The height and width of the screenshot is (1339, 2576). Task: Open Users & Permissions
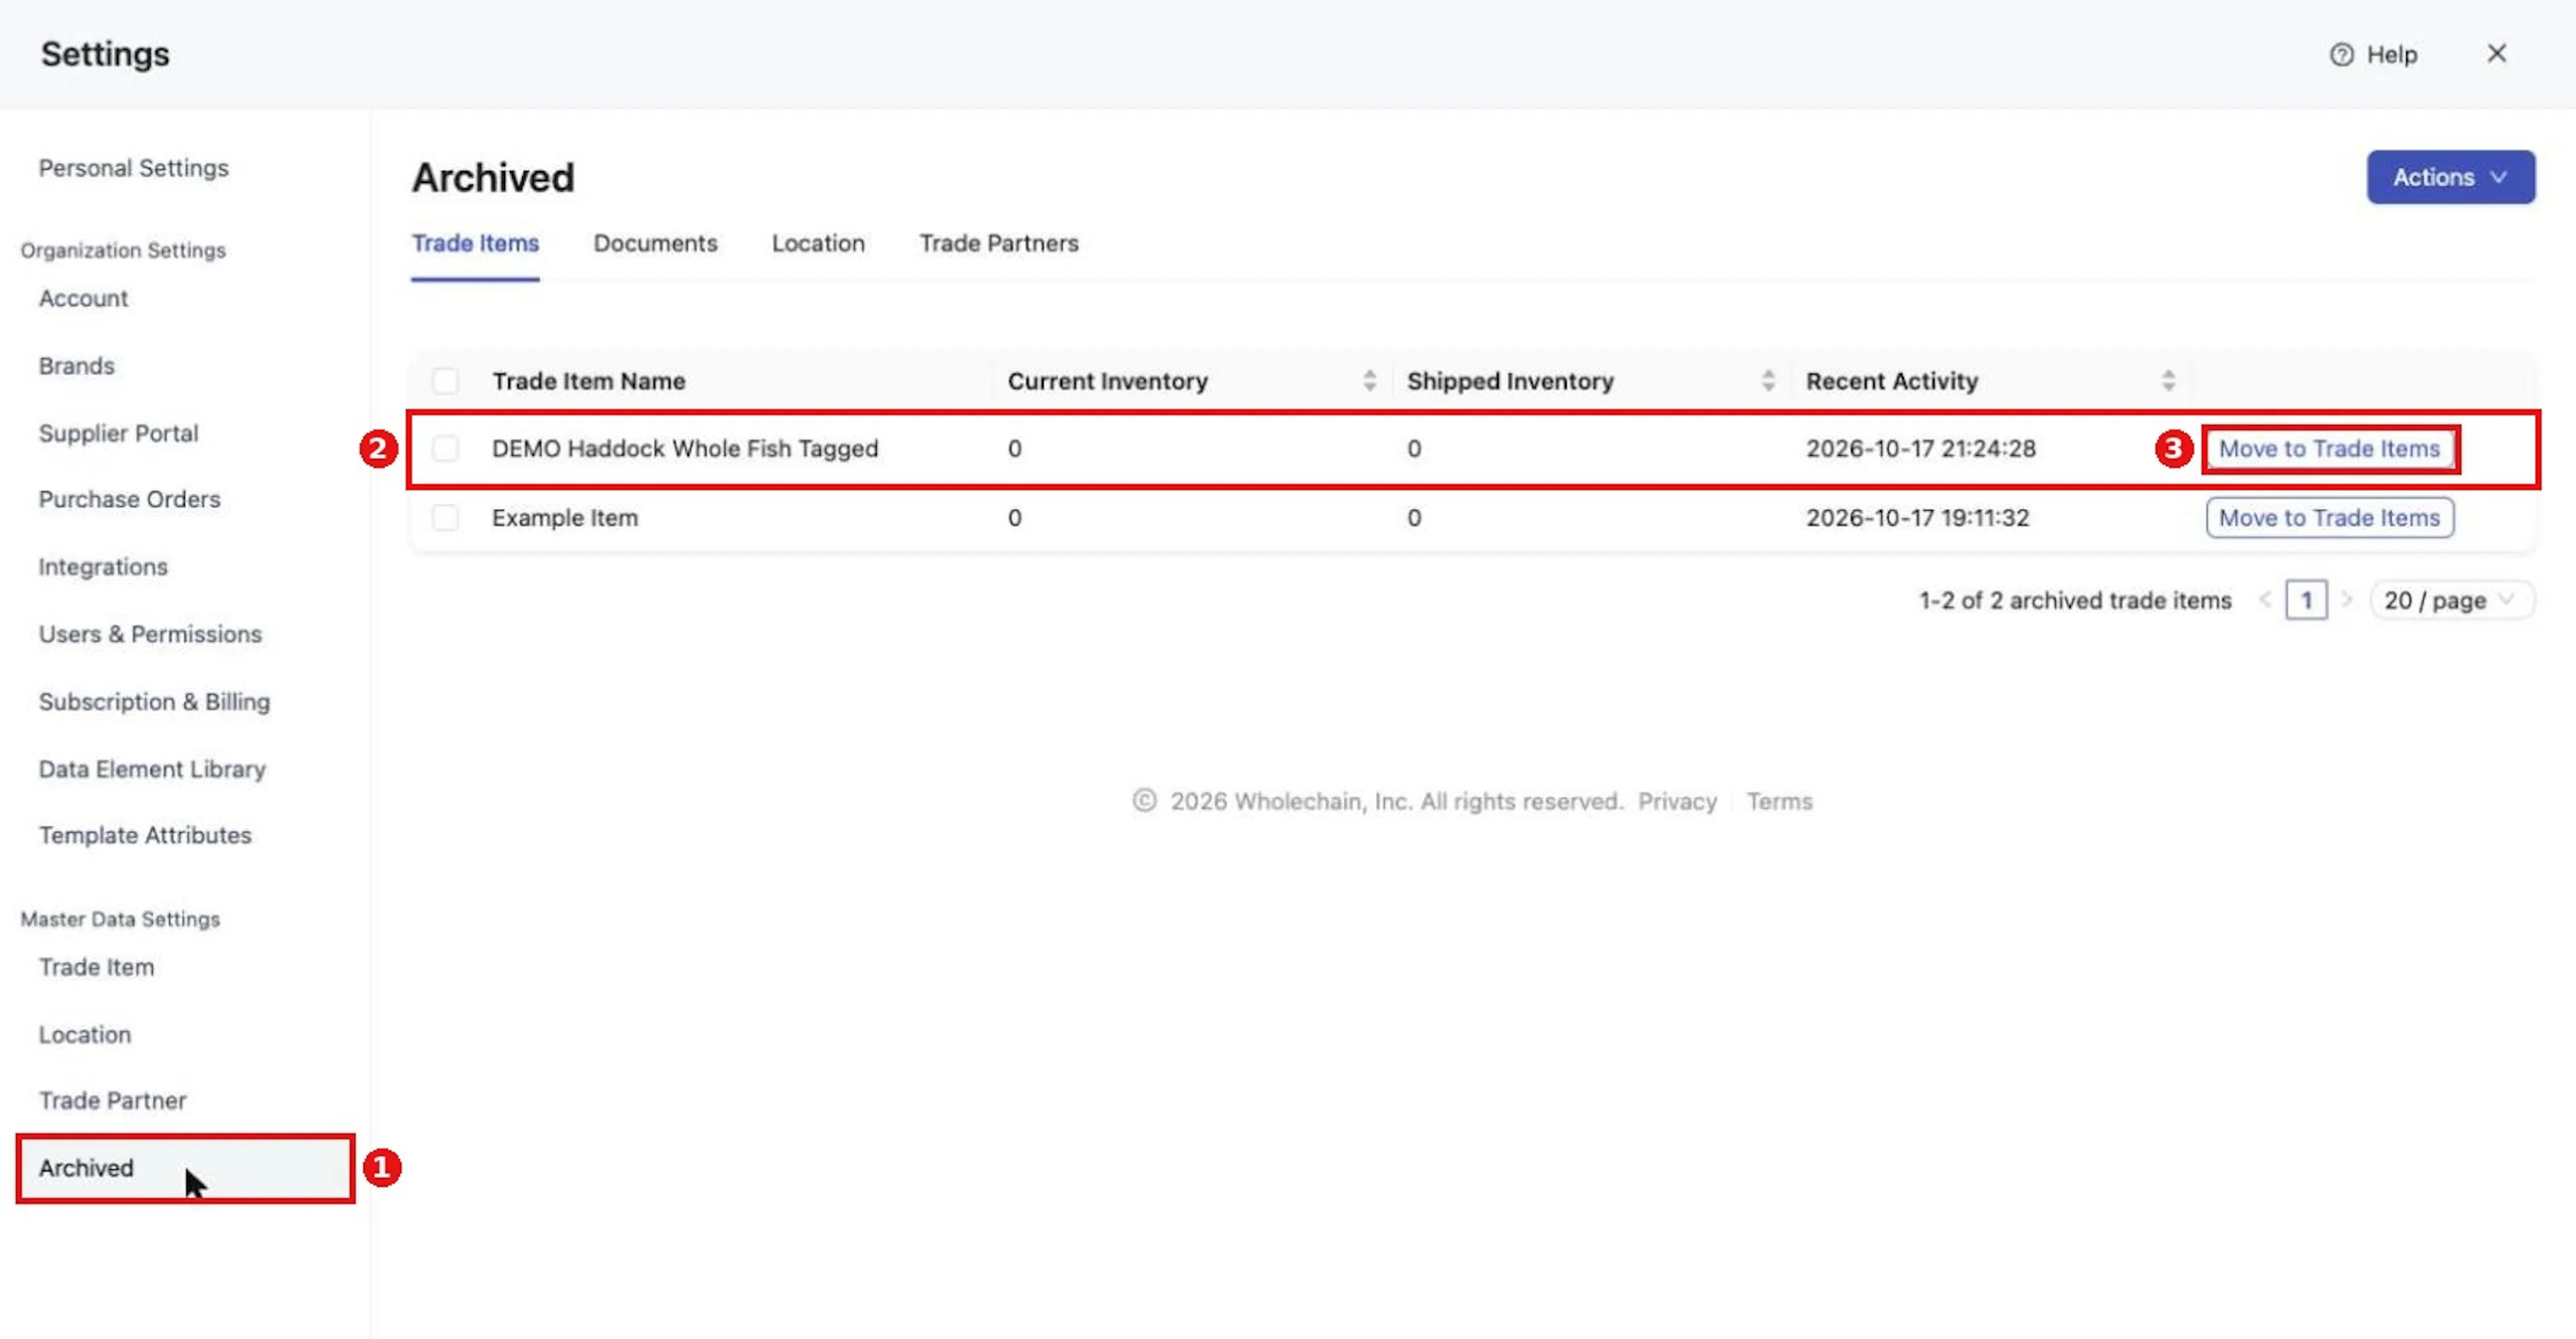tap(150, 634)
